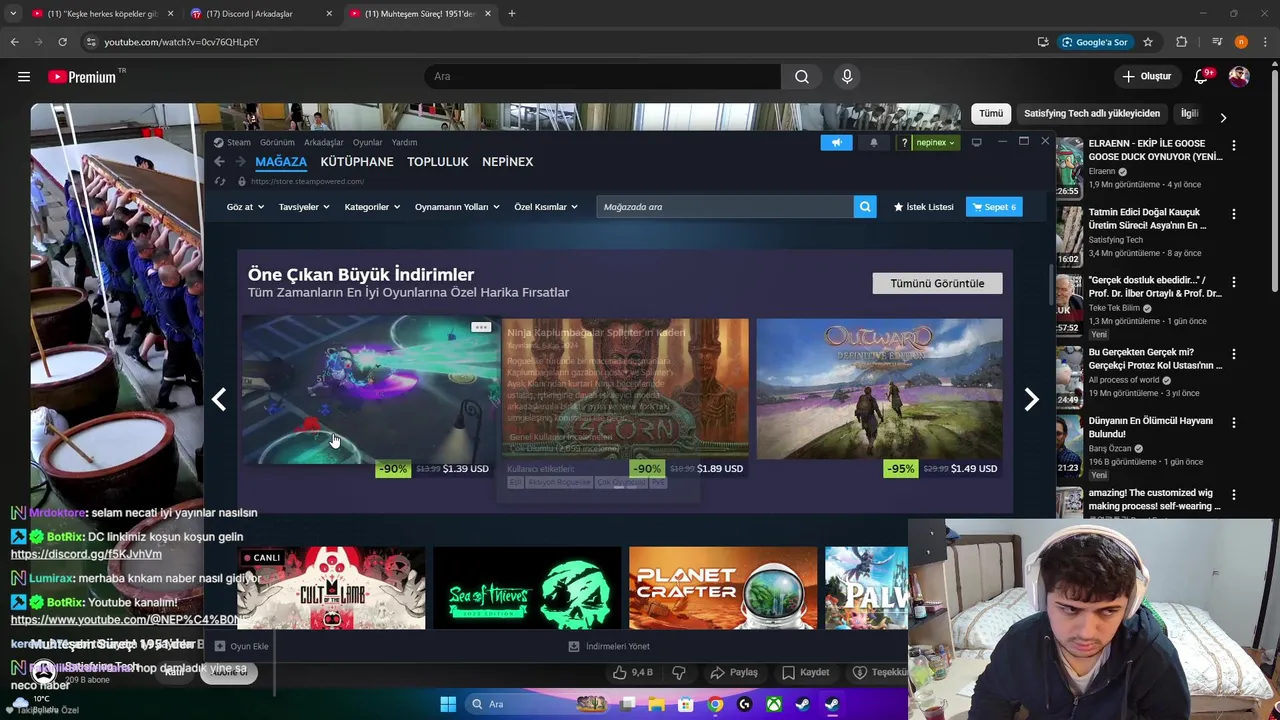The image size is (1280, 720).
Task: Switch to the KÜTÜPHANE tab in Steam
Action: tap(357, 162)
